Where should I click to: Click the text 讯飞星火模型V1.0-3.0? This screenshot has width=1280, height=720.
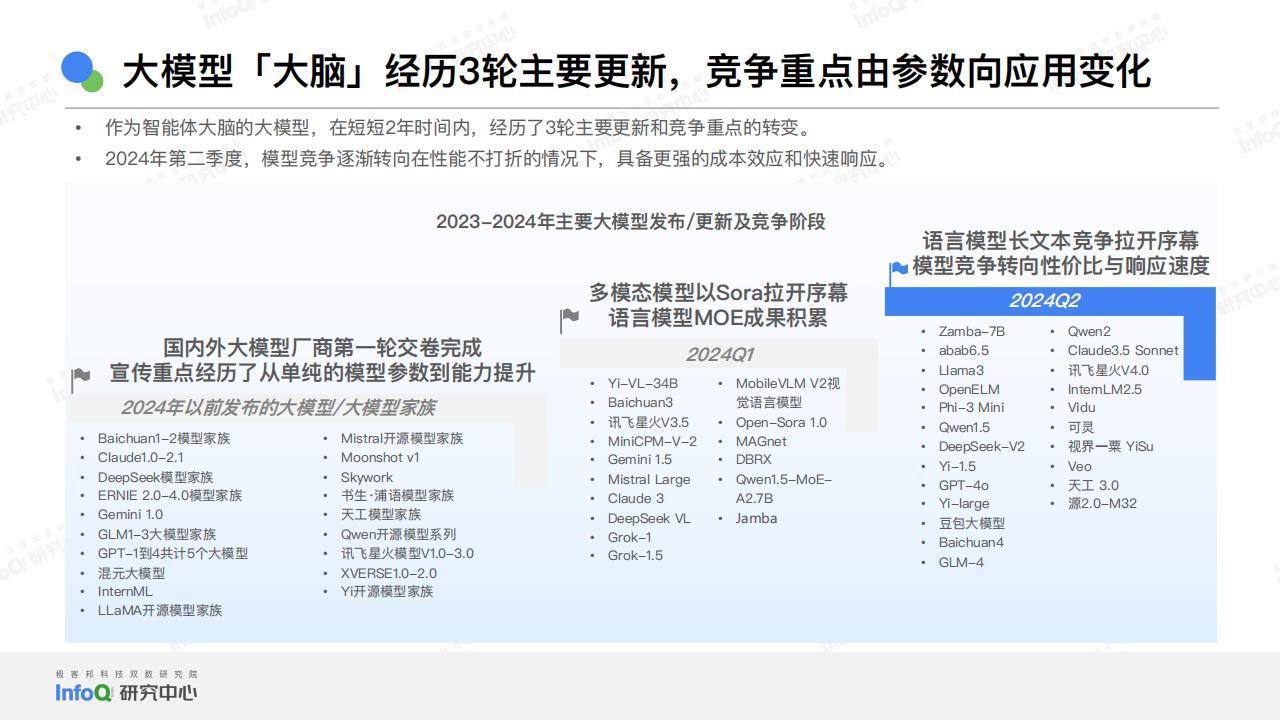point(407,553)
